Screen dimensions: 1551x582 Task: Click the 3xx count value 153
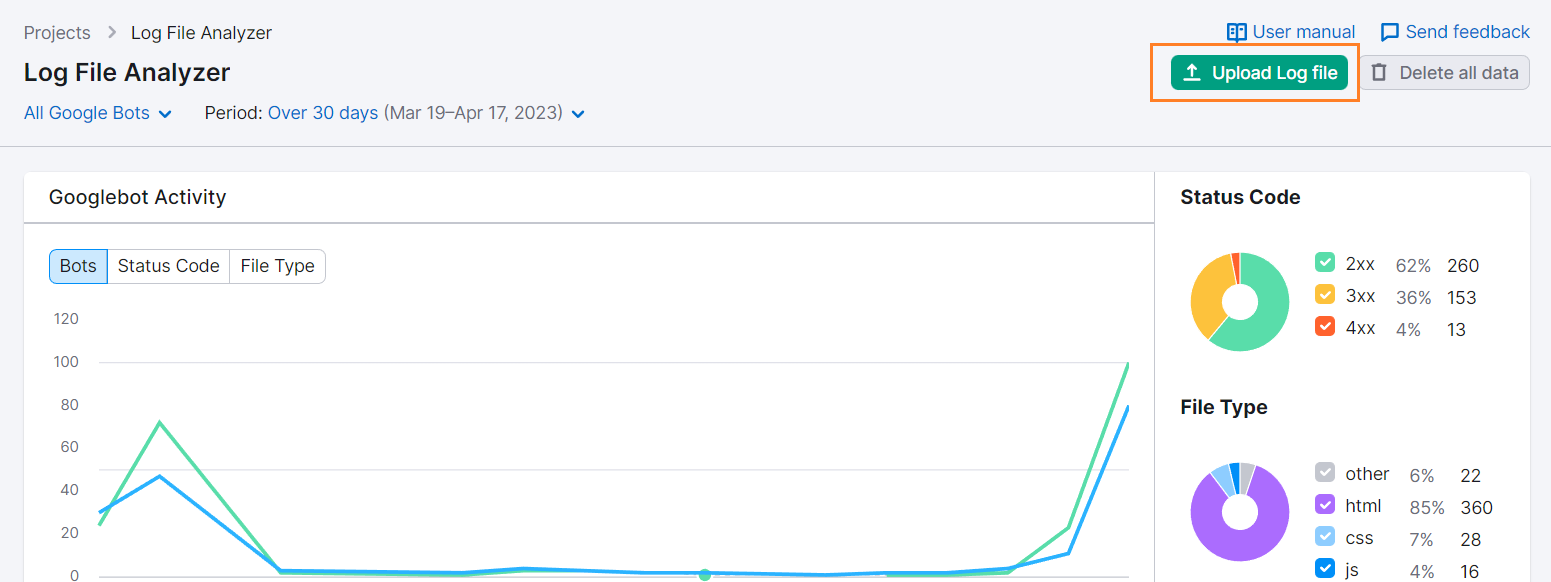click(x=1462, y=298)
